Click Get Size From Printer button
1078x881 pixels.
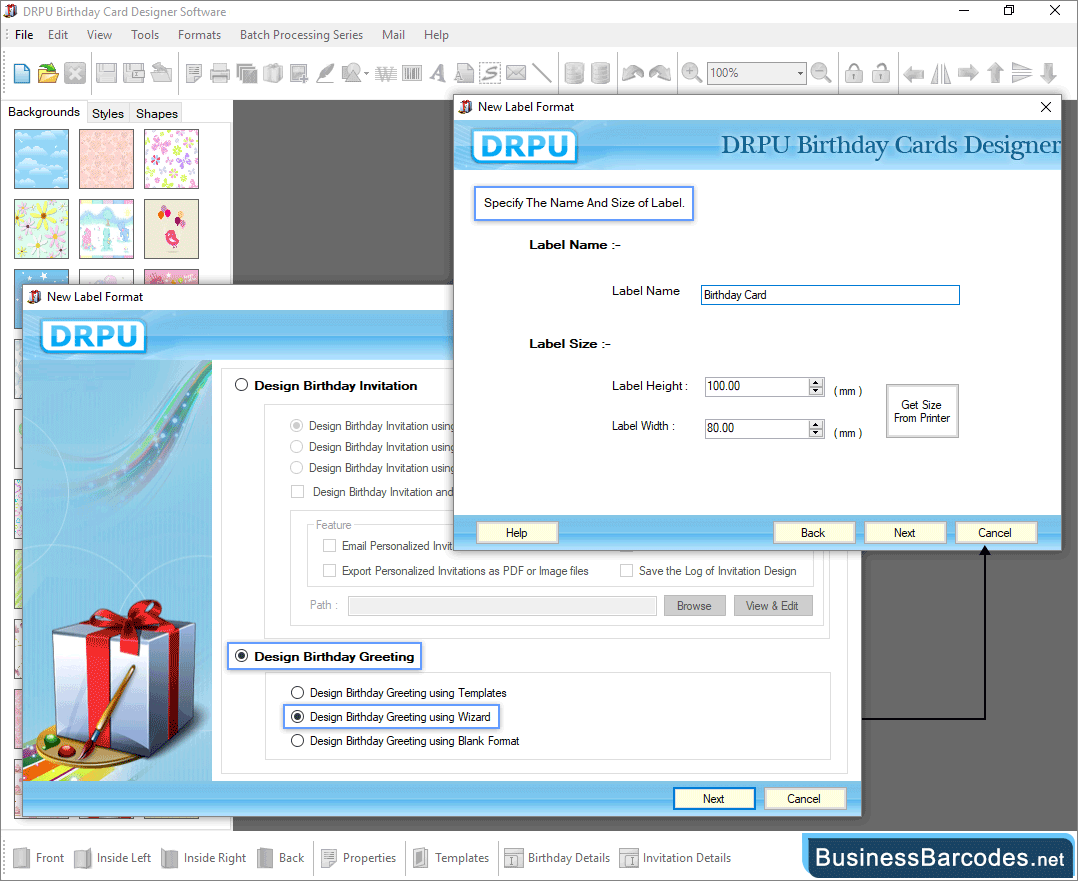click(922, 411)
